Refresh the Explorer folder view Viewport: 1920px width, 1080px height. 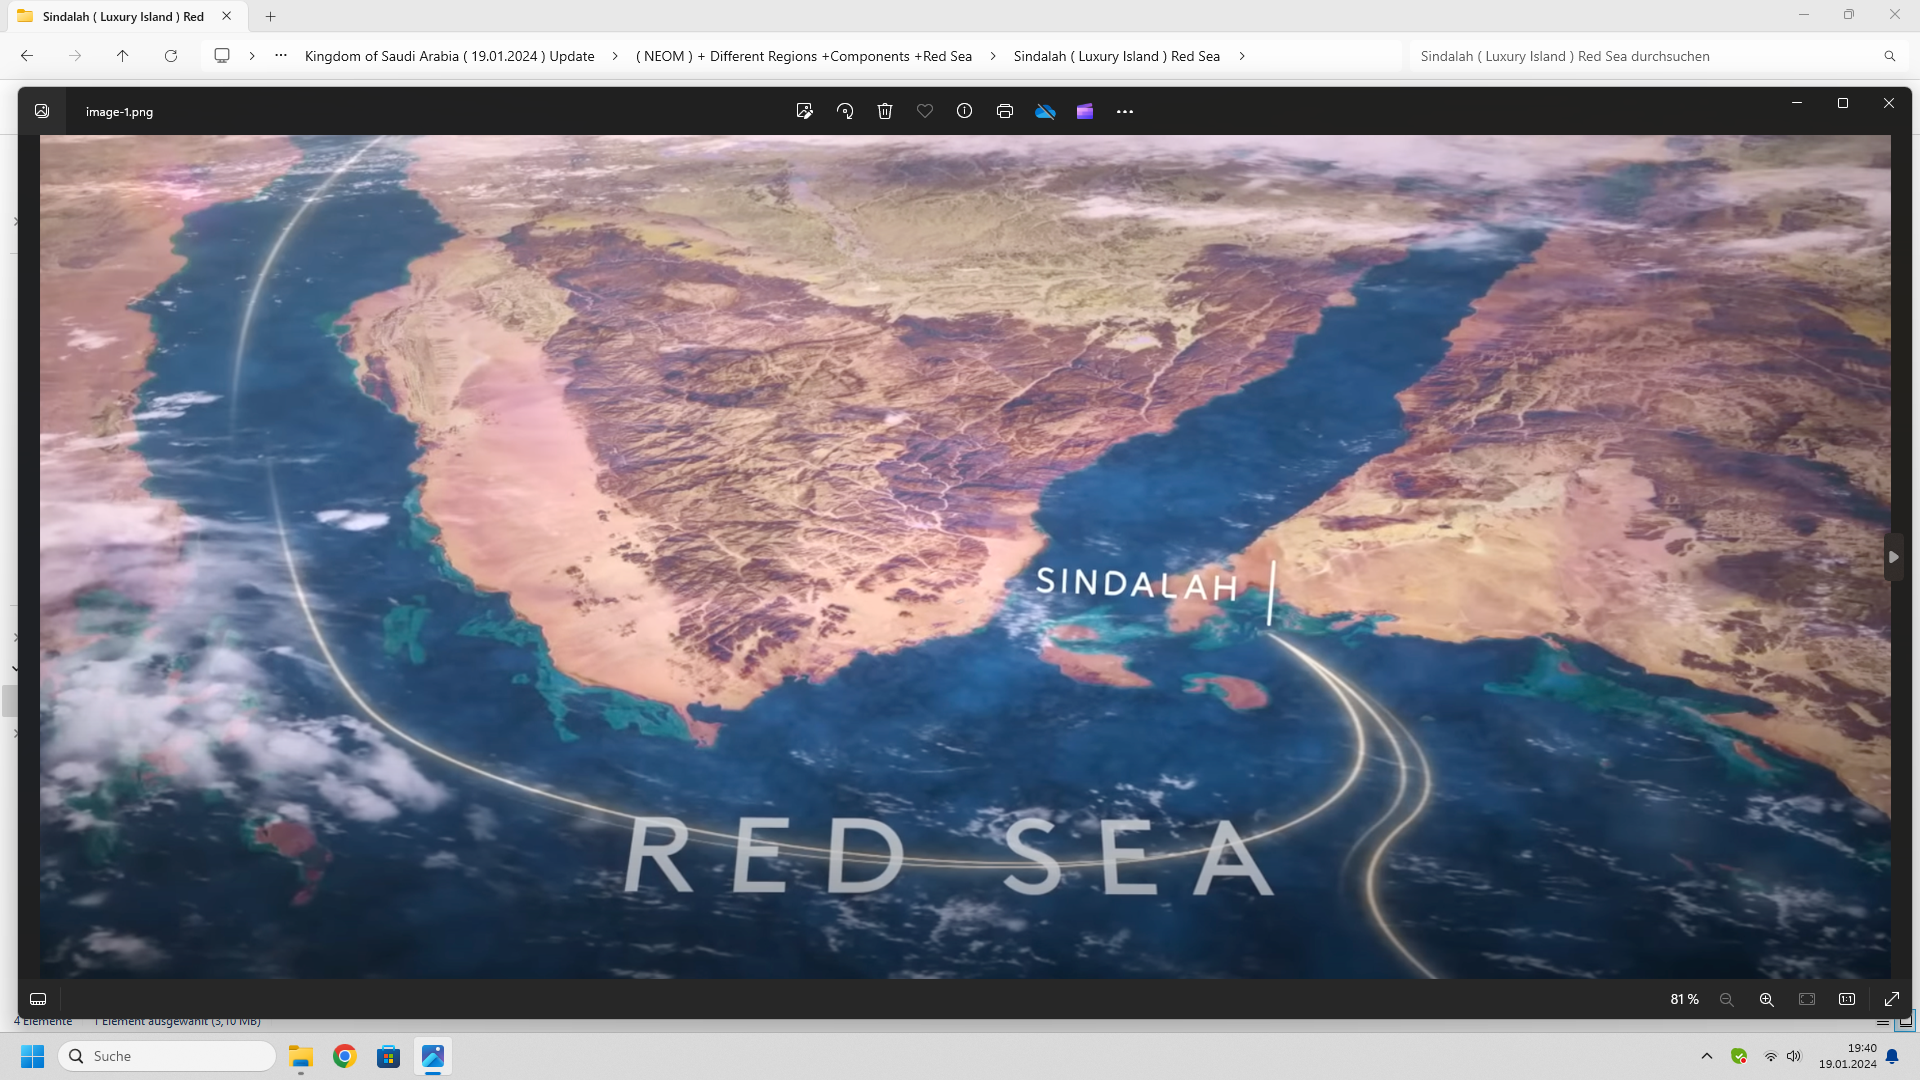tap(171, 56)
